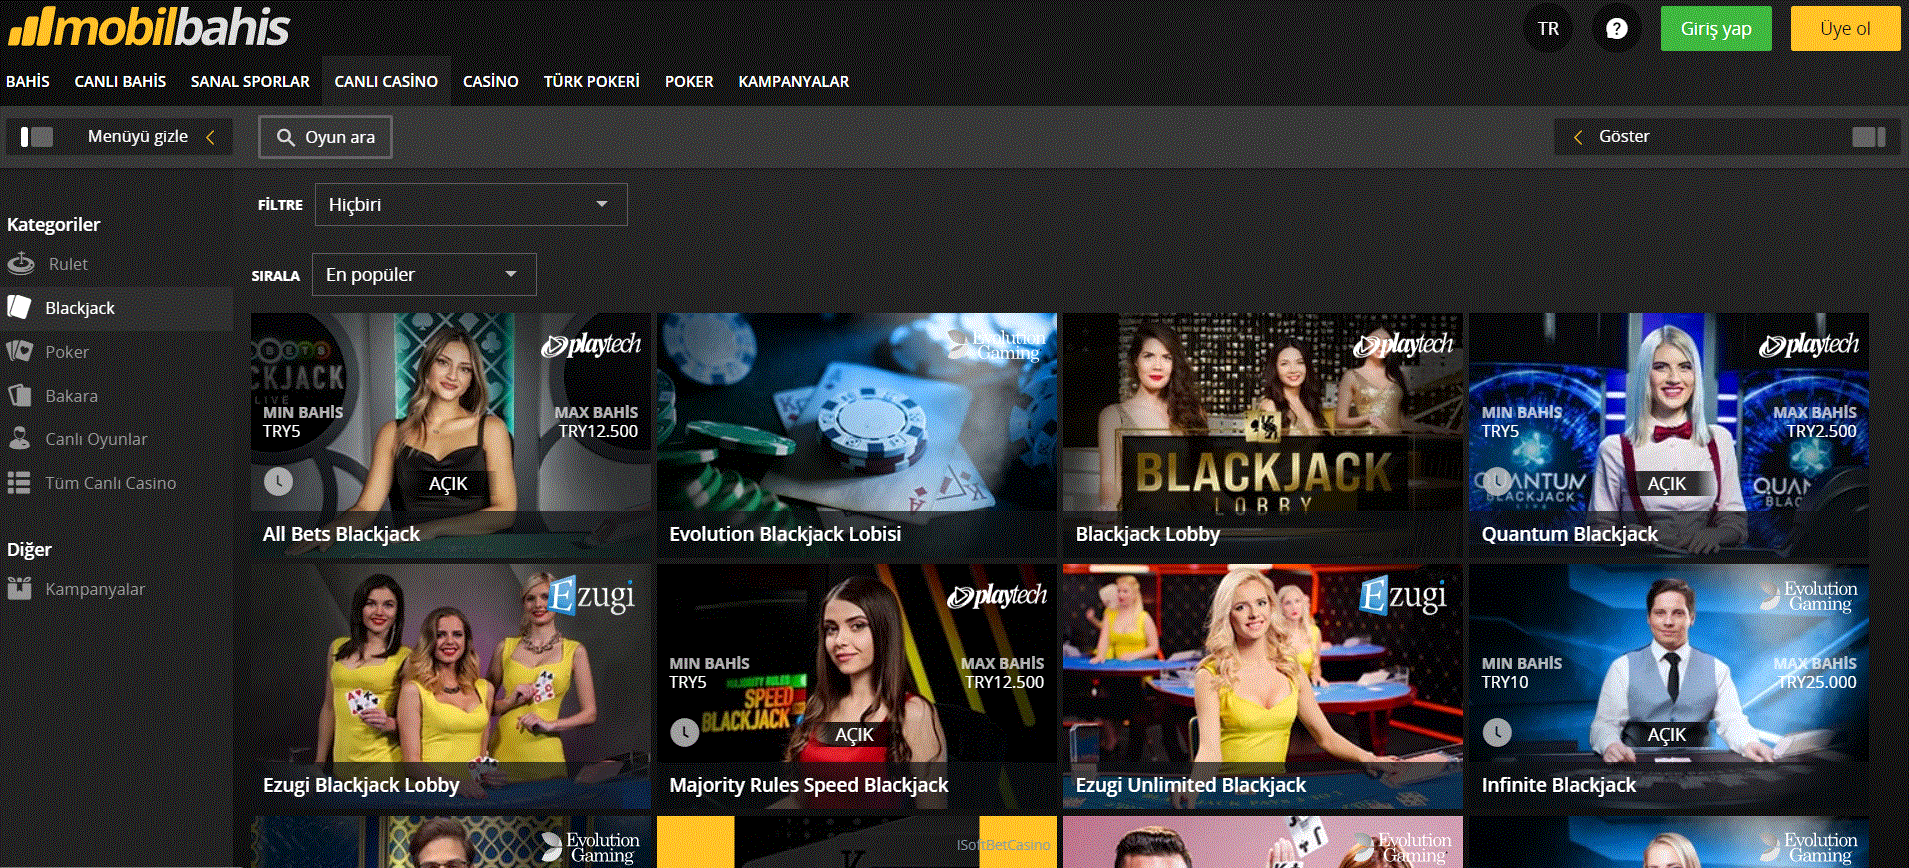Click the Poker cards icon in sidebar
This screenshot has height=868, width=1909.
[x=20, y=352]
